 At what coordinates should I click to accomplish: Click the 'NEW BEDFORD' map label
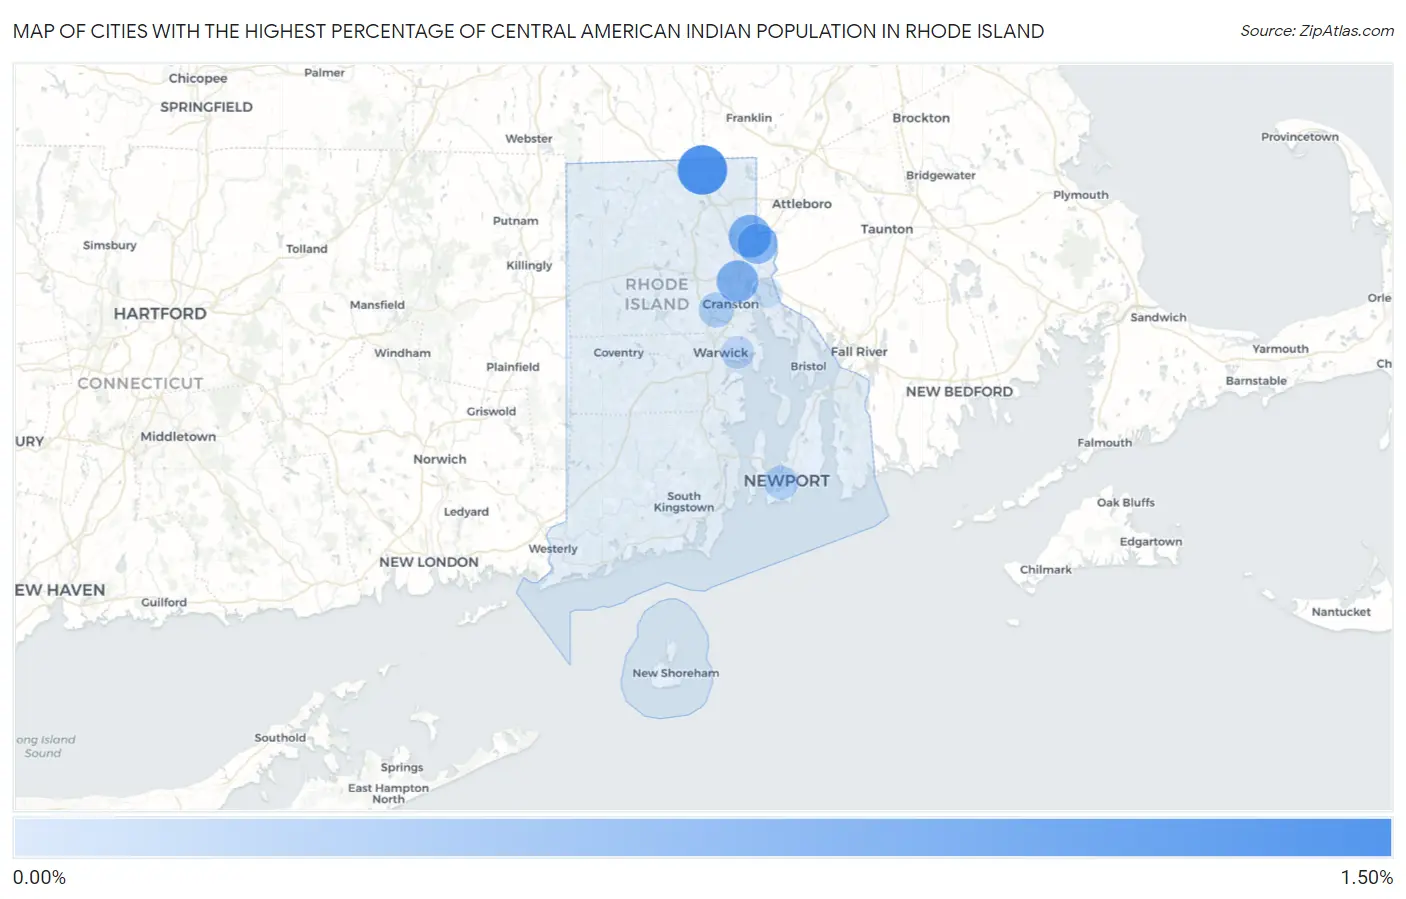[959, 392]
